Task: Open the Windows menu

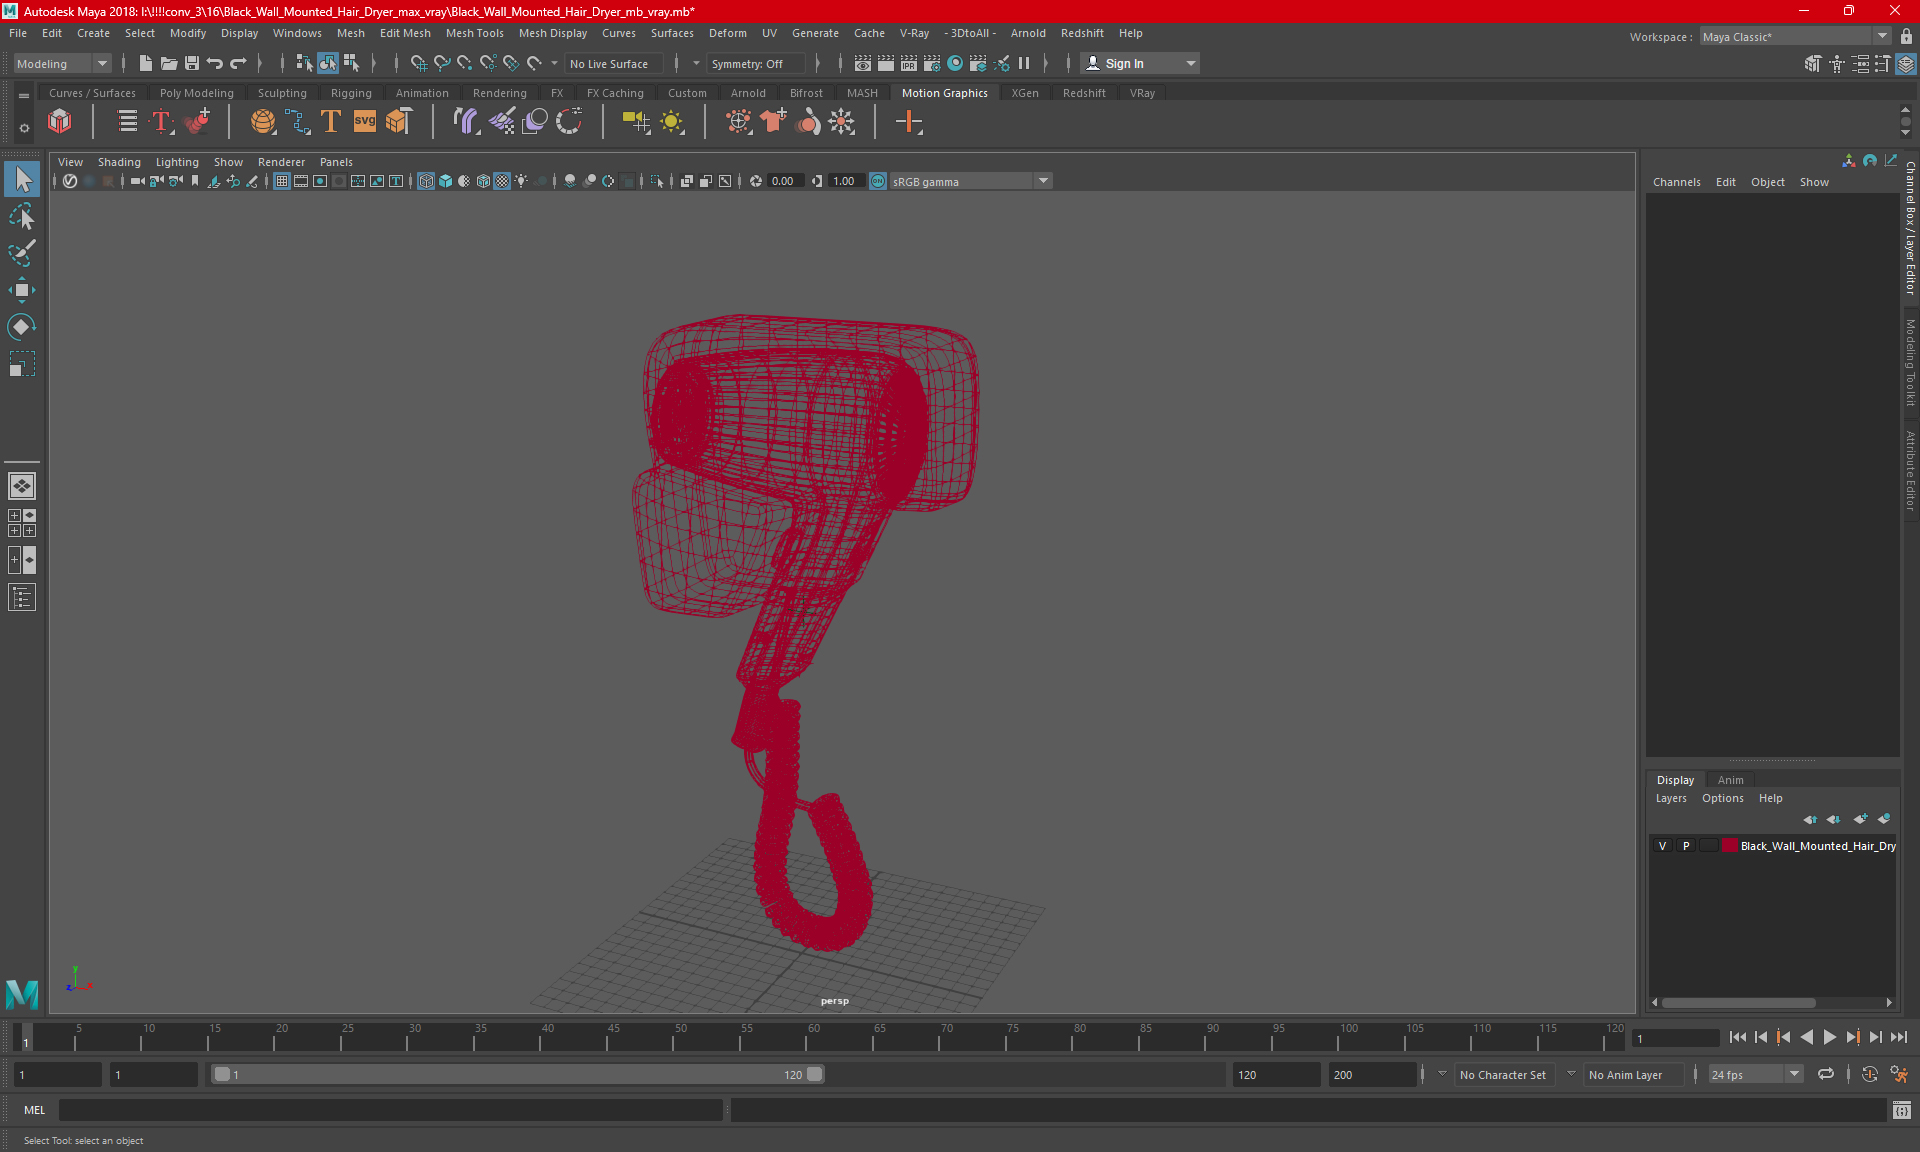Action: [297, 33]
